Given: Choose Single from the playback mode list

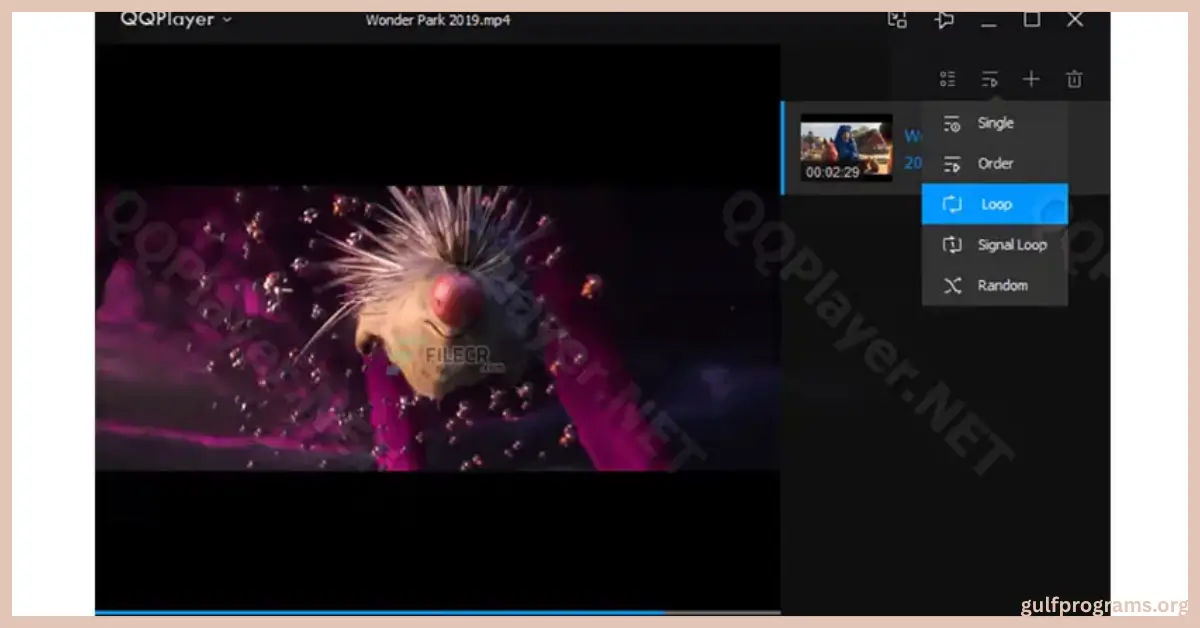Looking at the screenshot, I should pyautogui.click(x=995, y=122).
